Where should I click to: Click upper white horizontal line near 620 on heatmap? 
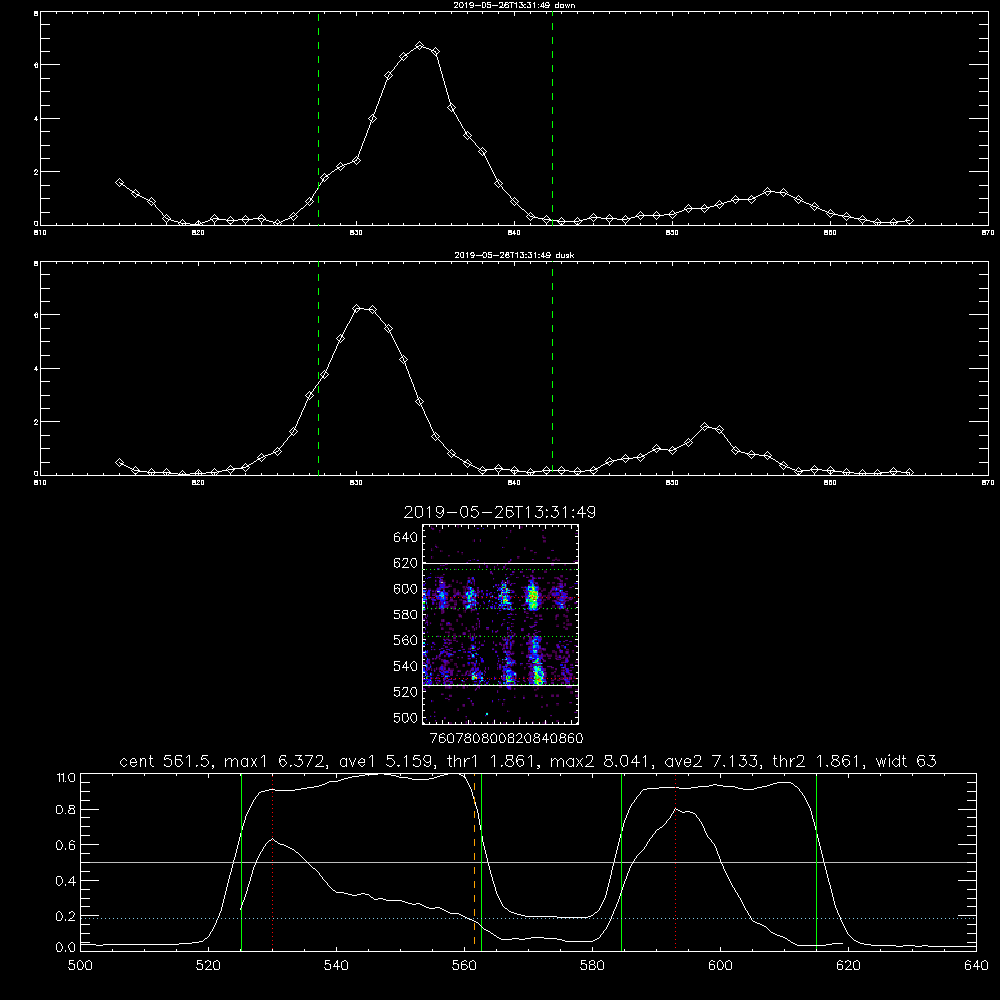click(501, 564)
